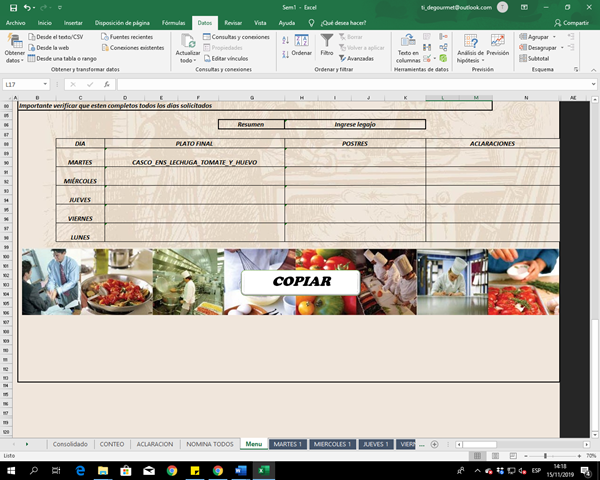Open Avanzadas filter options

point(356,59)
